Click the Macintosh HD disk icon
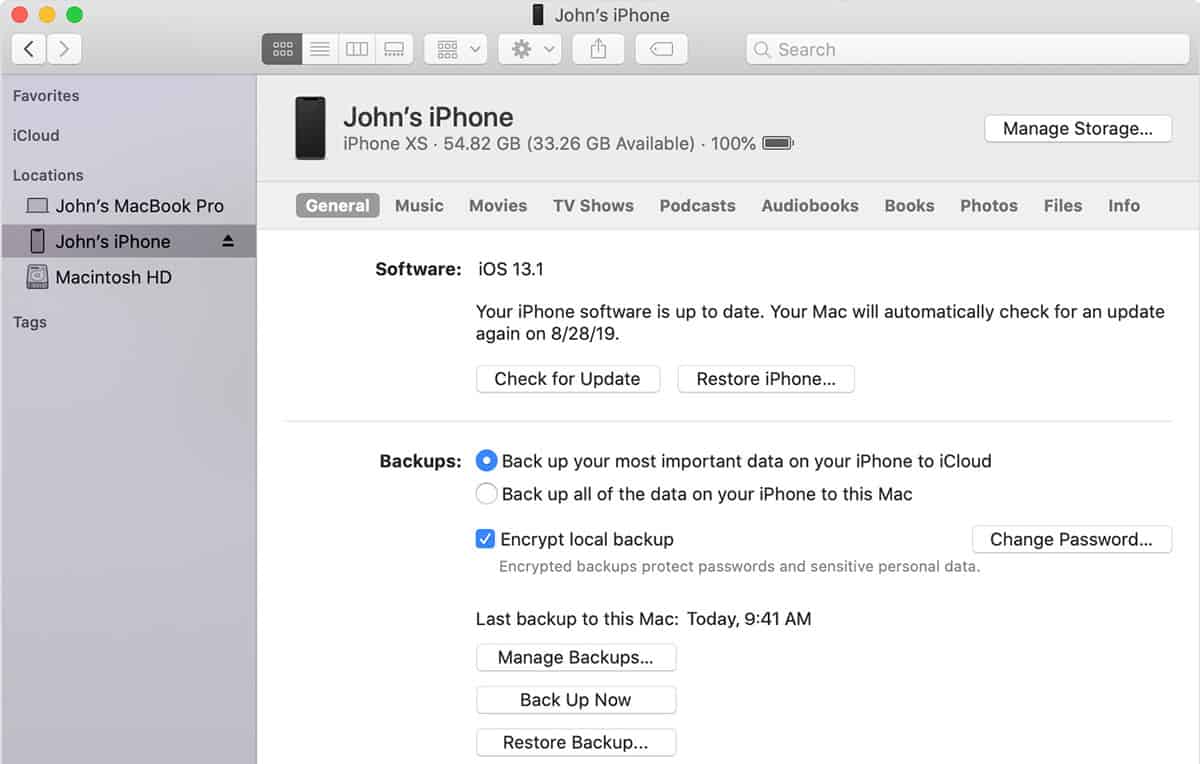This screenshot has height=764, width=1200. click(37, 277)
